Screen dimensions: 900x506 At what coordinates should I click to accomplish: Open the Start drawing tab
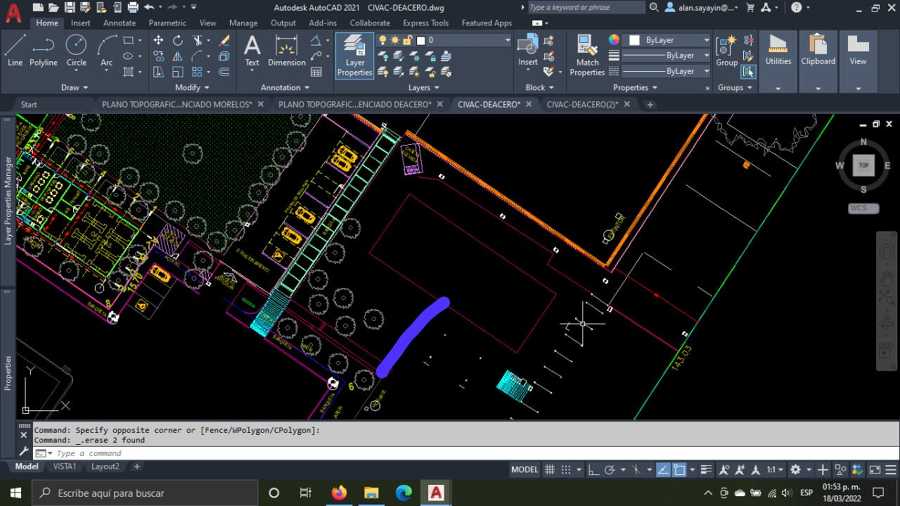pyautogui.click(x=29, y=104)
